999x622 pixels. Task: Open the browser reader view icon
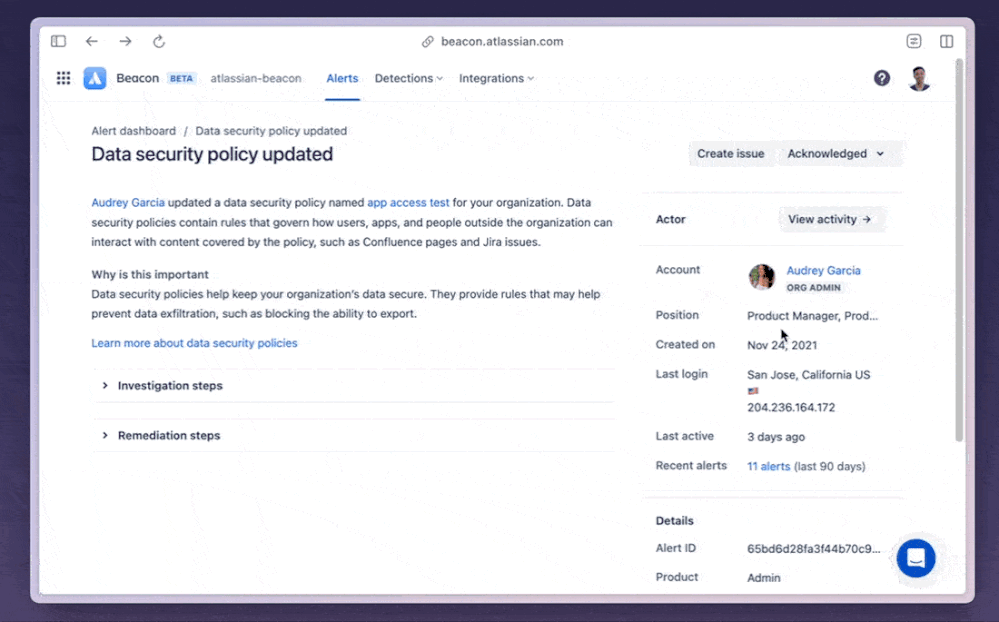(x=914, y=41)
